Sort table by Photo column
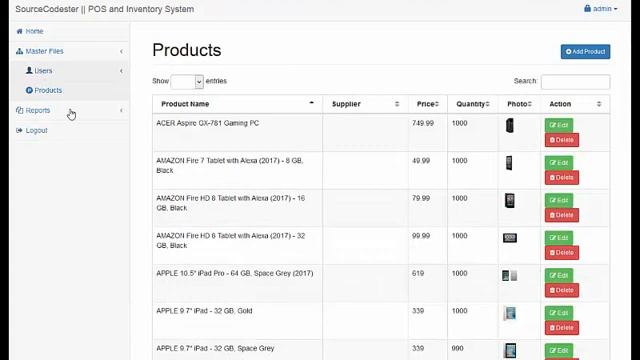This screenshot has height=360, width=640. [519, 104]
